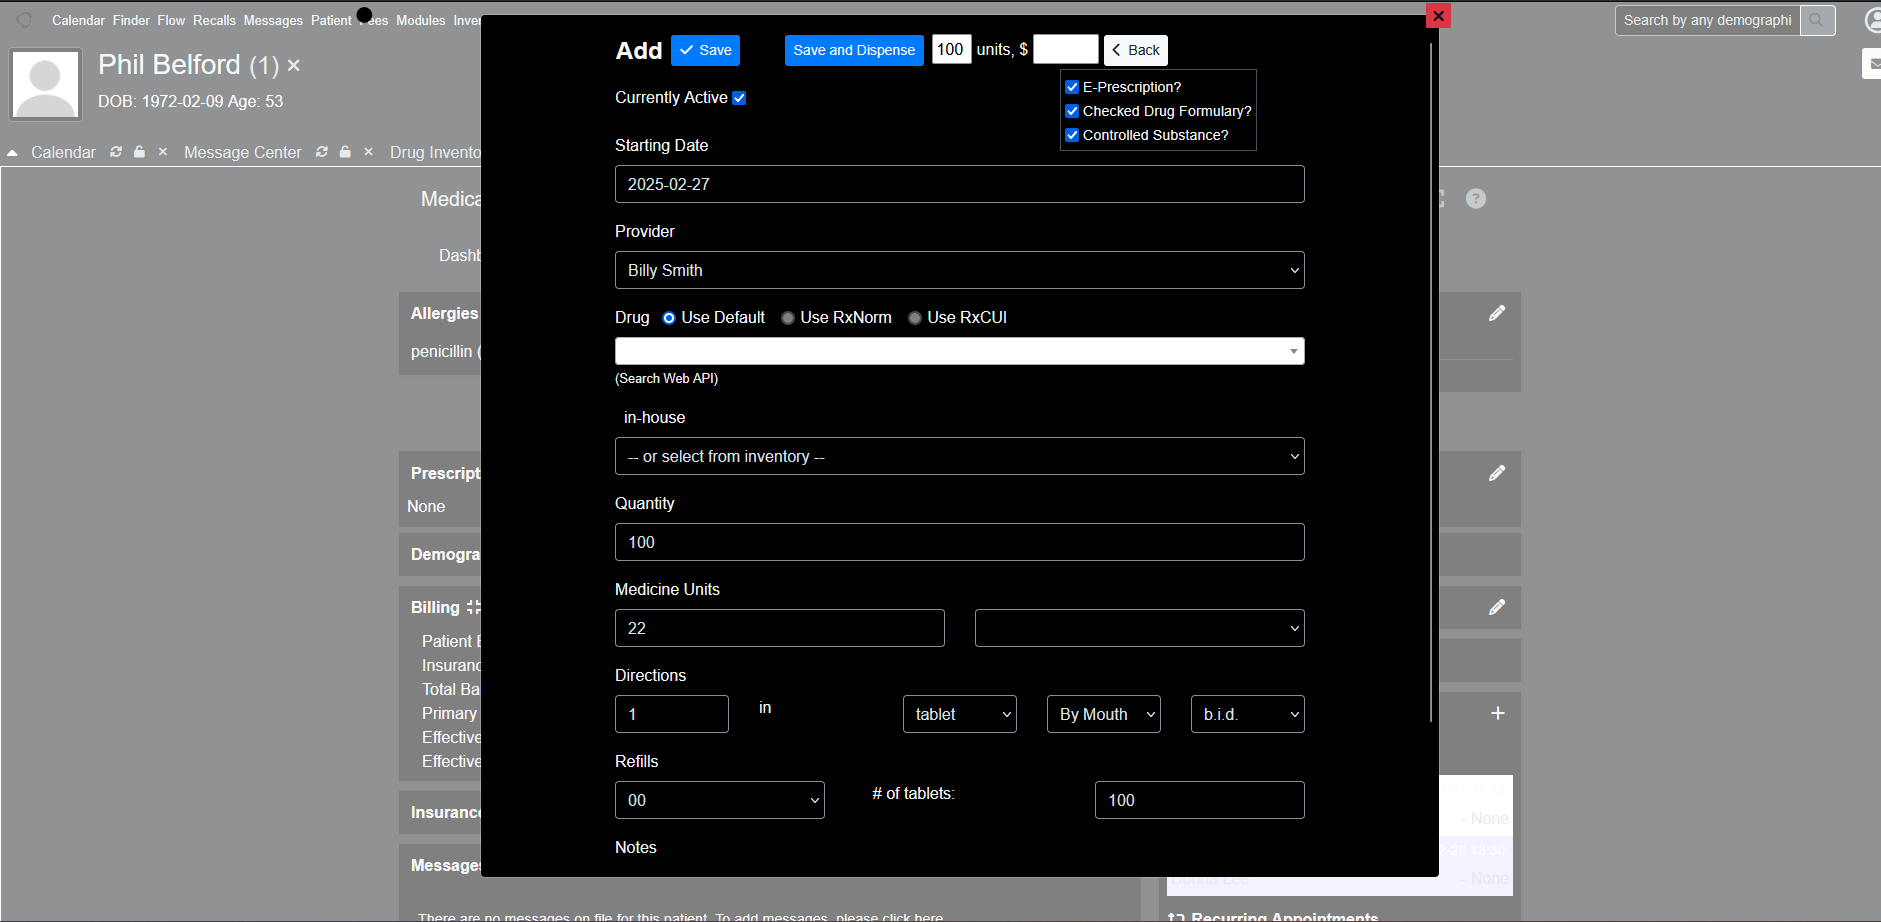
Task: Open the Refills dropdown showing 00
Action: tap(720, 800)
